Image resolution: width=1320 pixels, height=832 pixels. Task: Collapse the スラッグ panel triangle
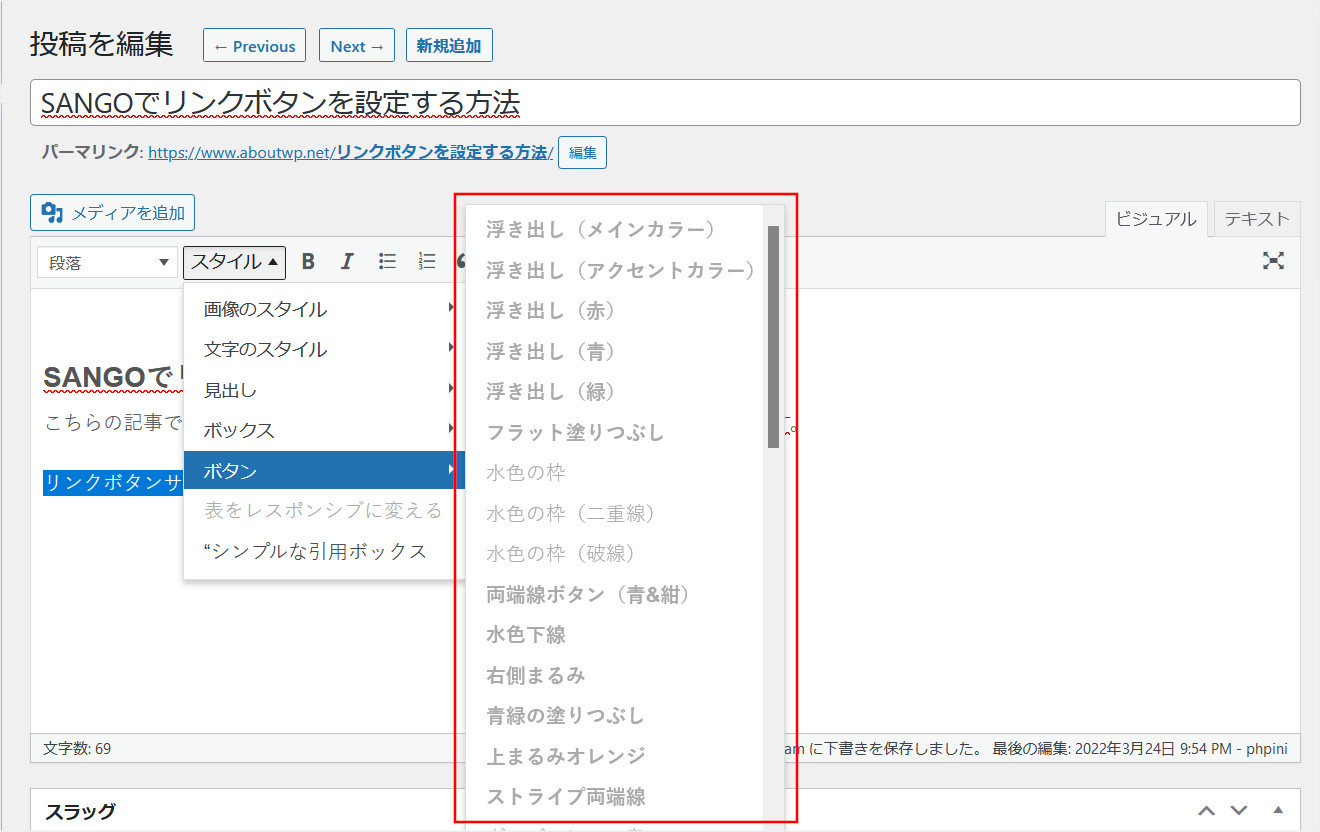[1277, 810]
